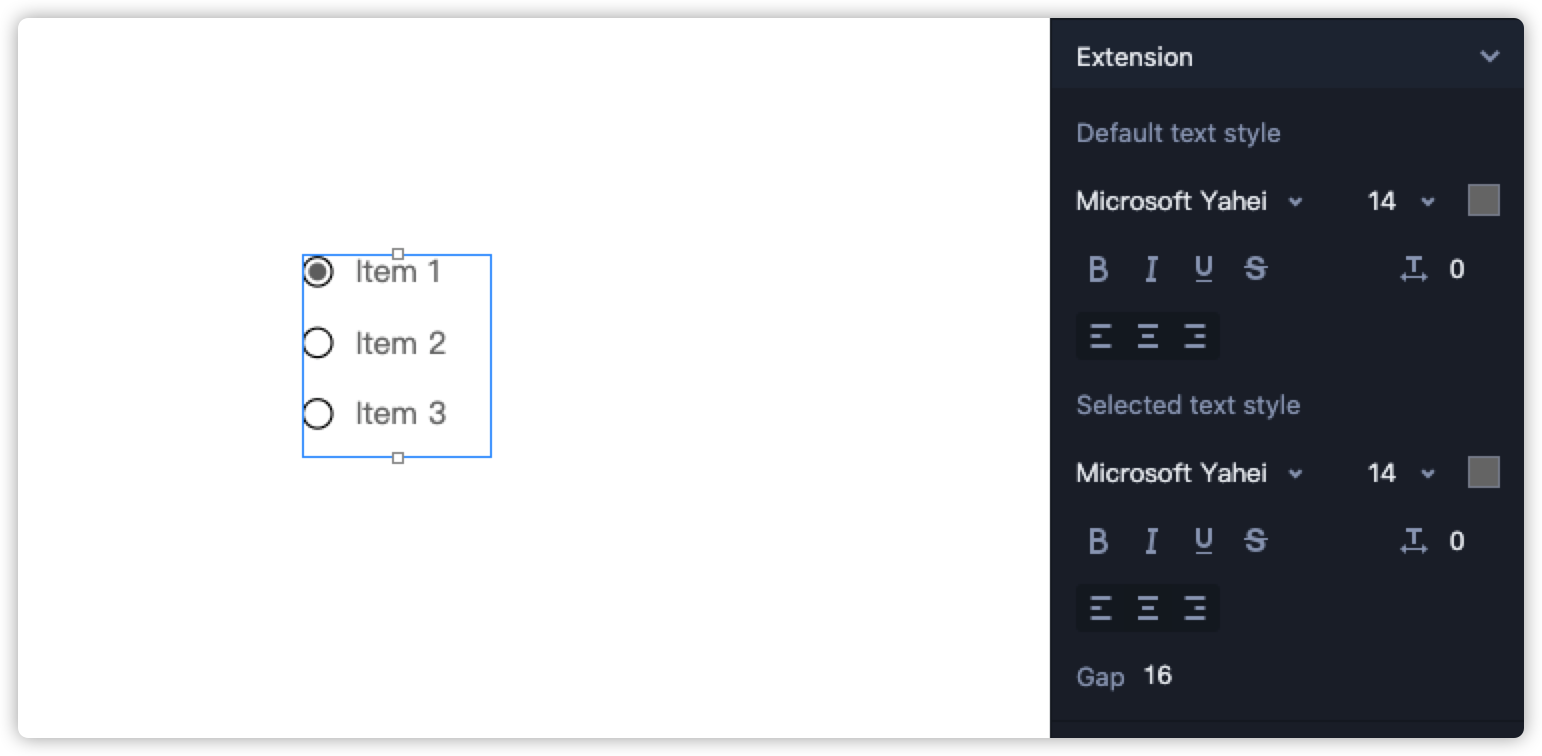Image resolution: width=1542 pixels, height=756 pixels.
Task: Center-align the default text
Action: pos(1148,336)
